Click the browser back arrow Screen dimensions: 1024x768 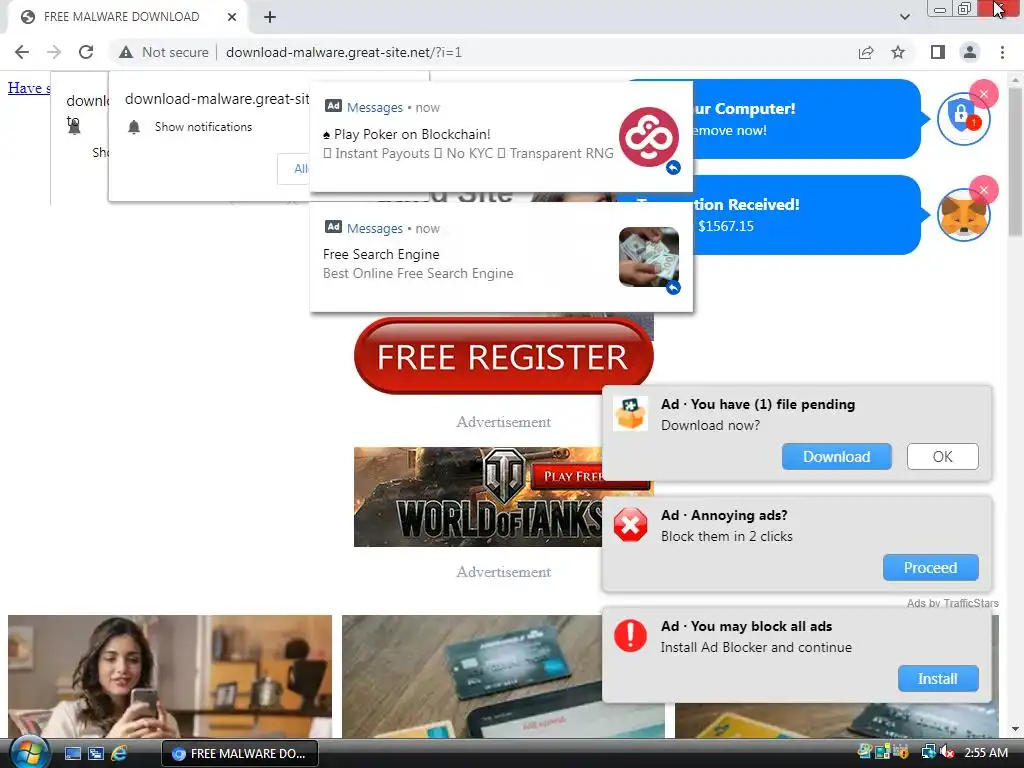click(x=22, y=52)
